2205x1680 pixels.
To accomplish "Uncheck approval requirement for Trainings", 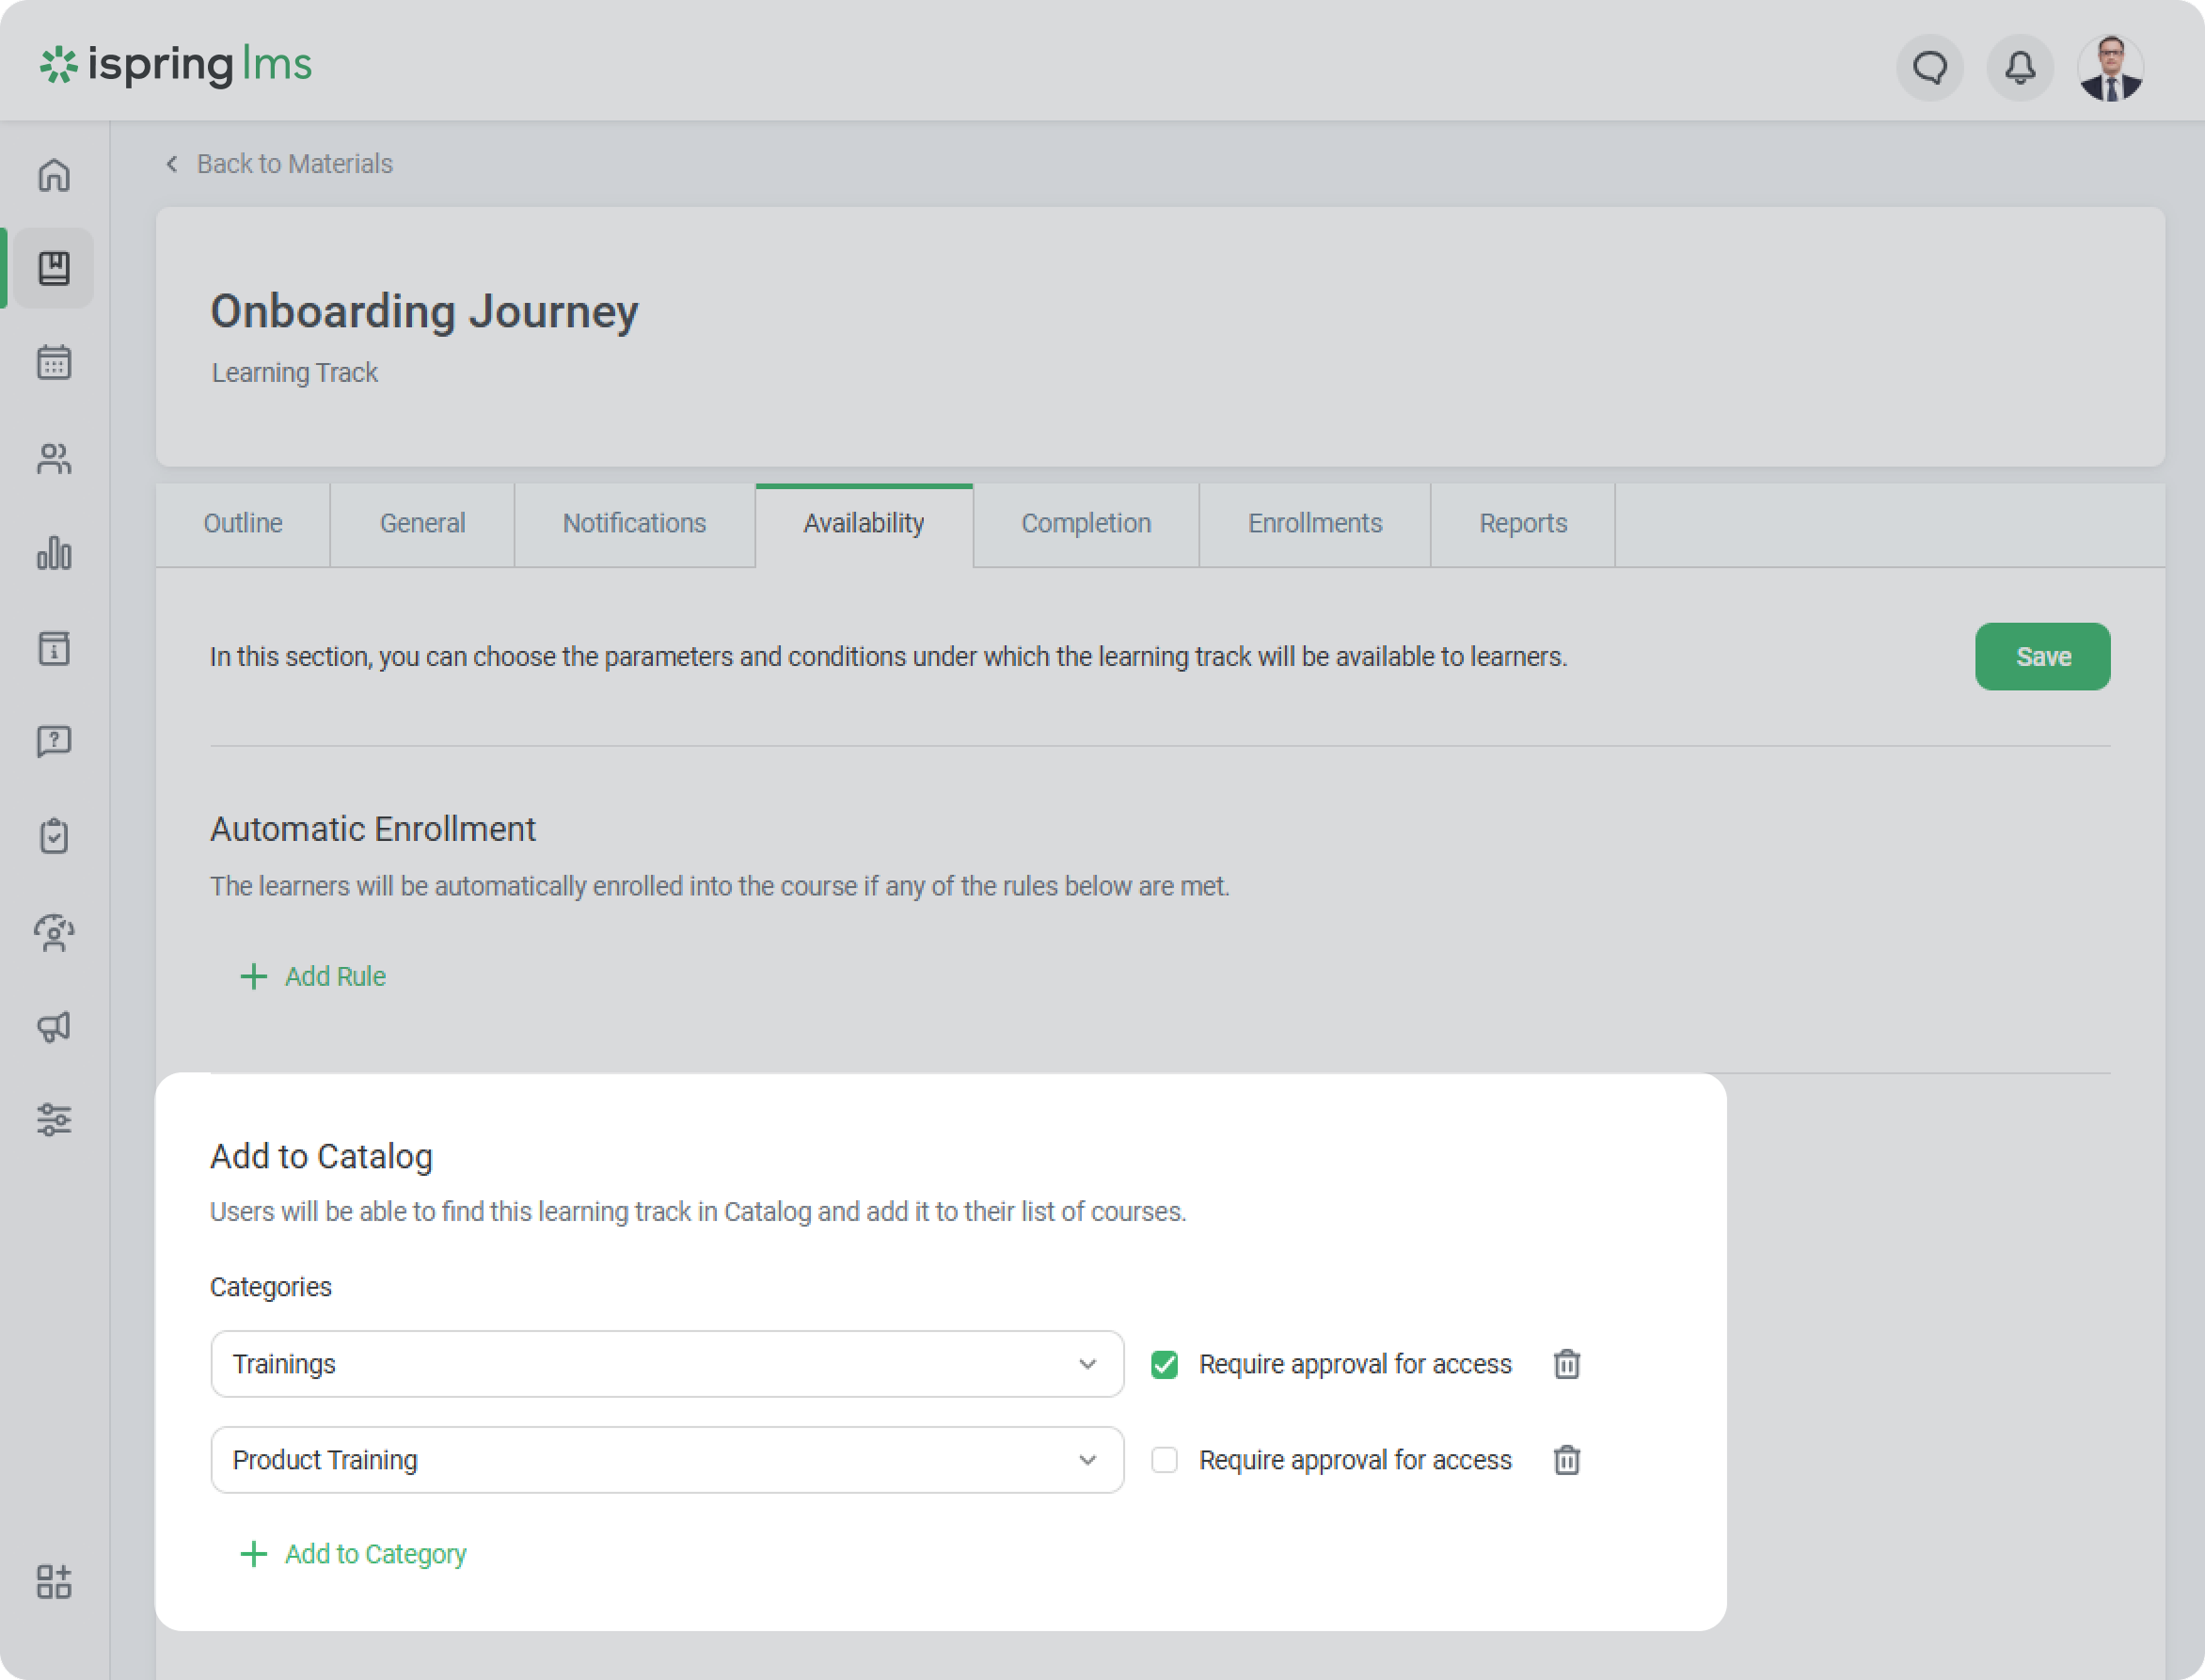I will point(1164,1364).
